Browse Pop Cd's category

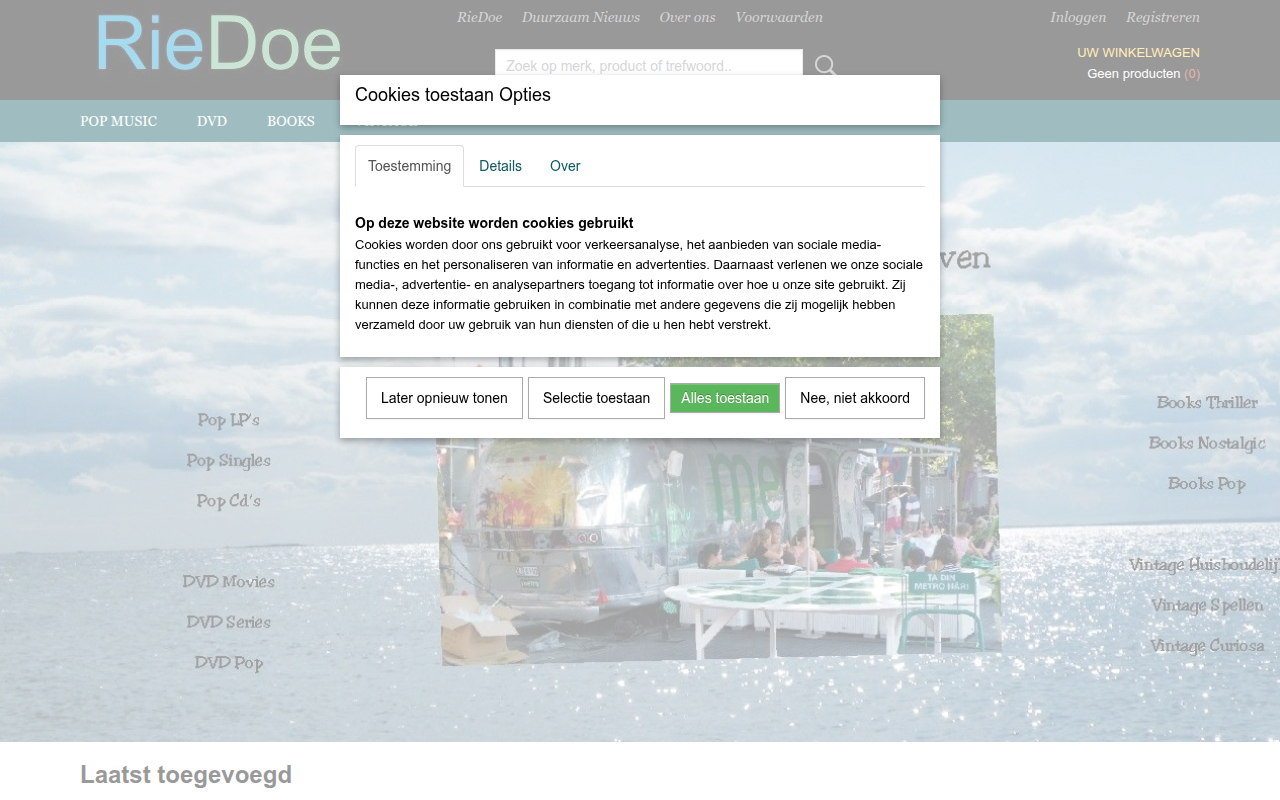(x=229, y=501)
